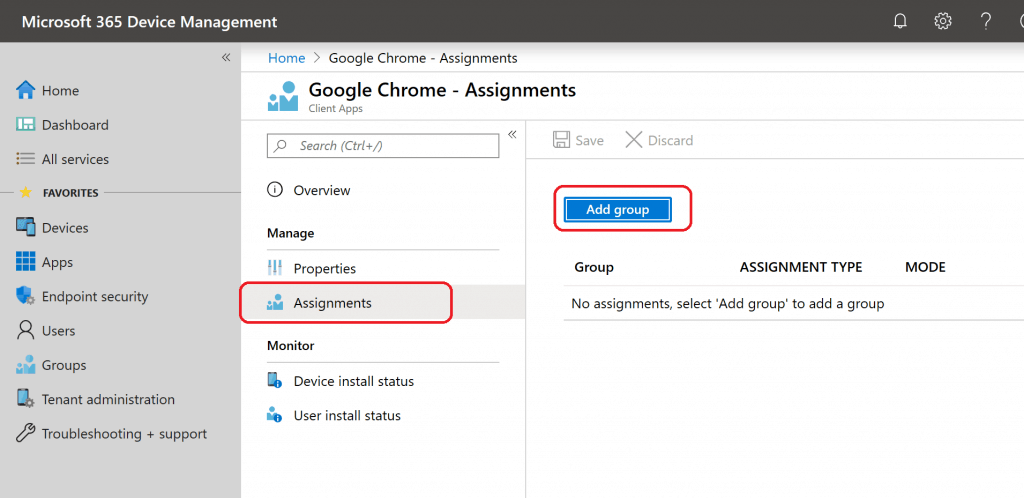Click the Google Chrome - Assignments breadcrumb
Screen dimensions: 1024x498
(423, 58)
